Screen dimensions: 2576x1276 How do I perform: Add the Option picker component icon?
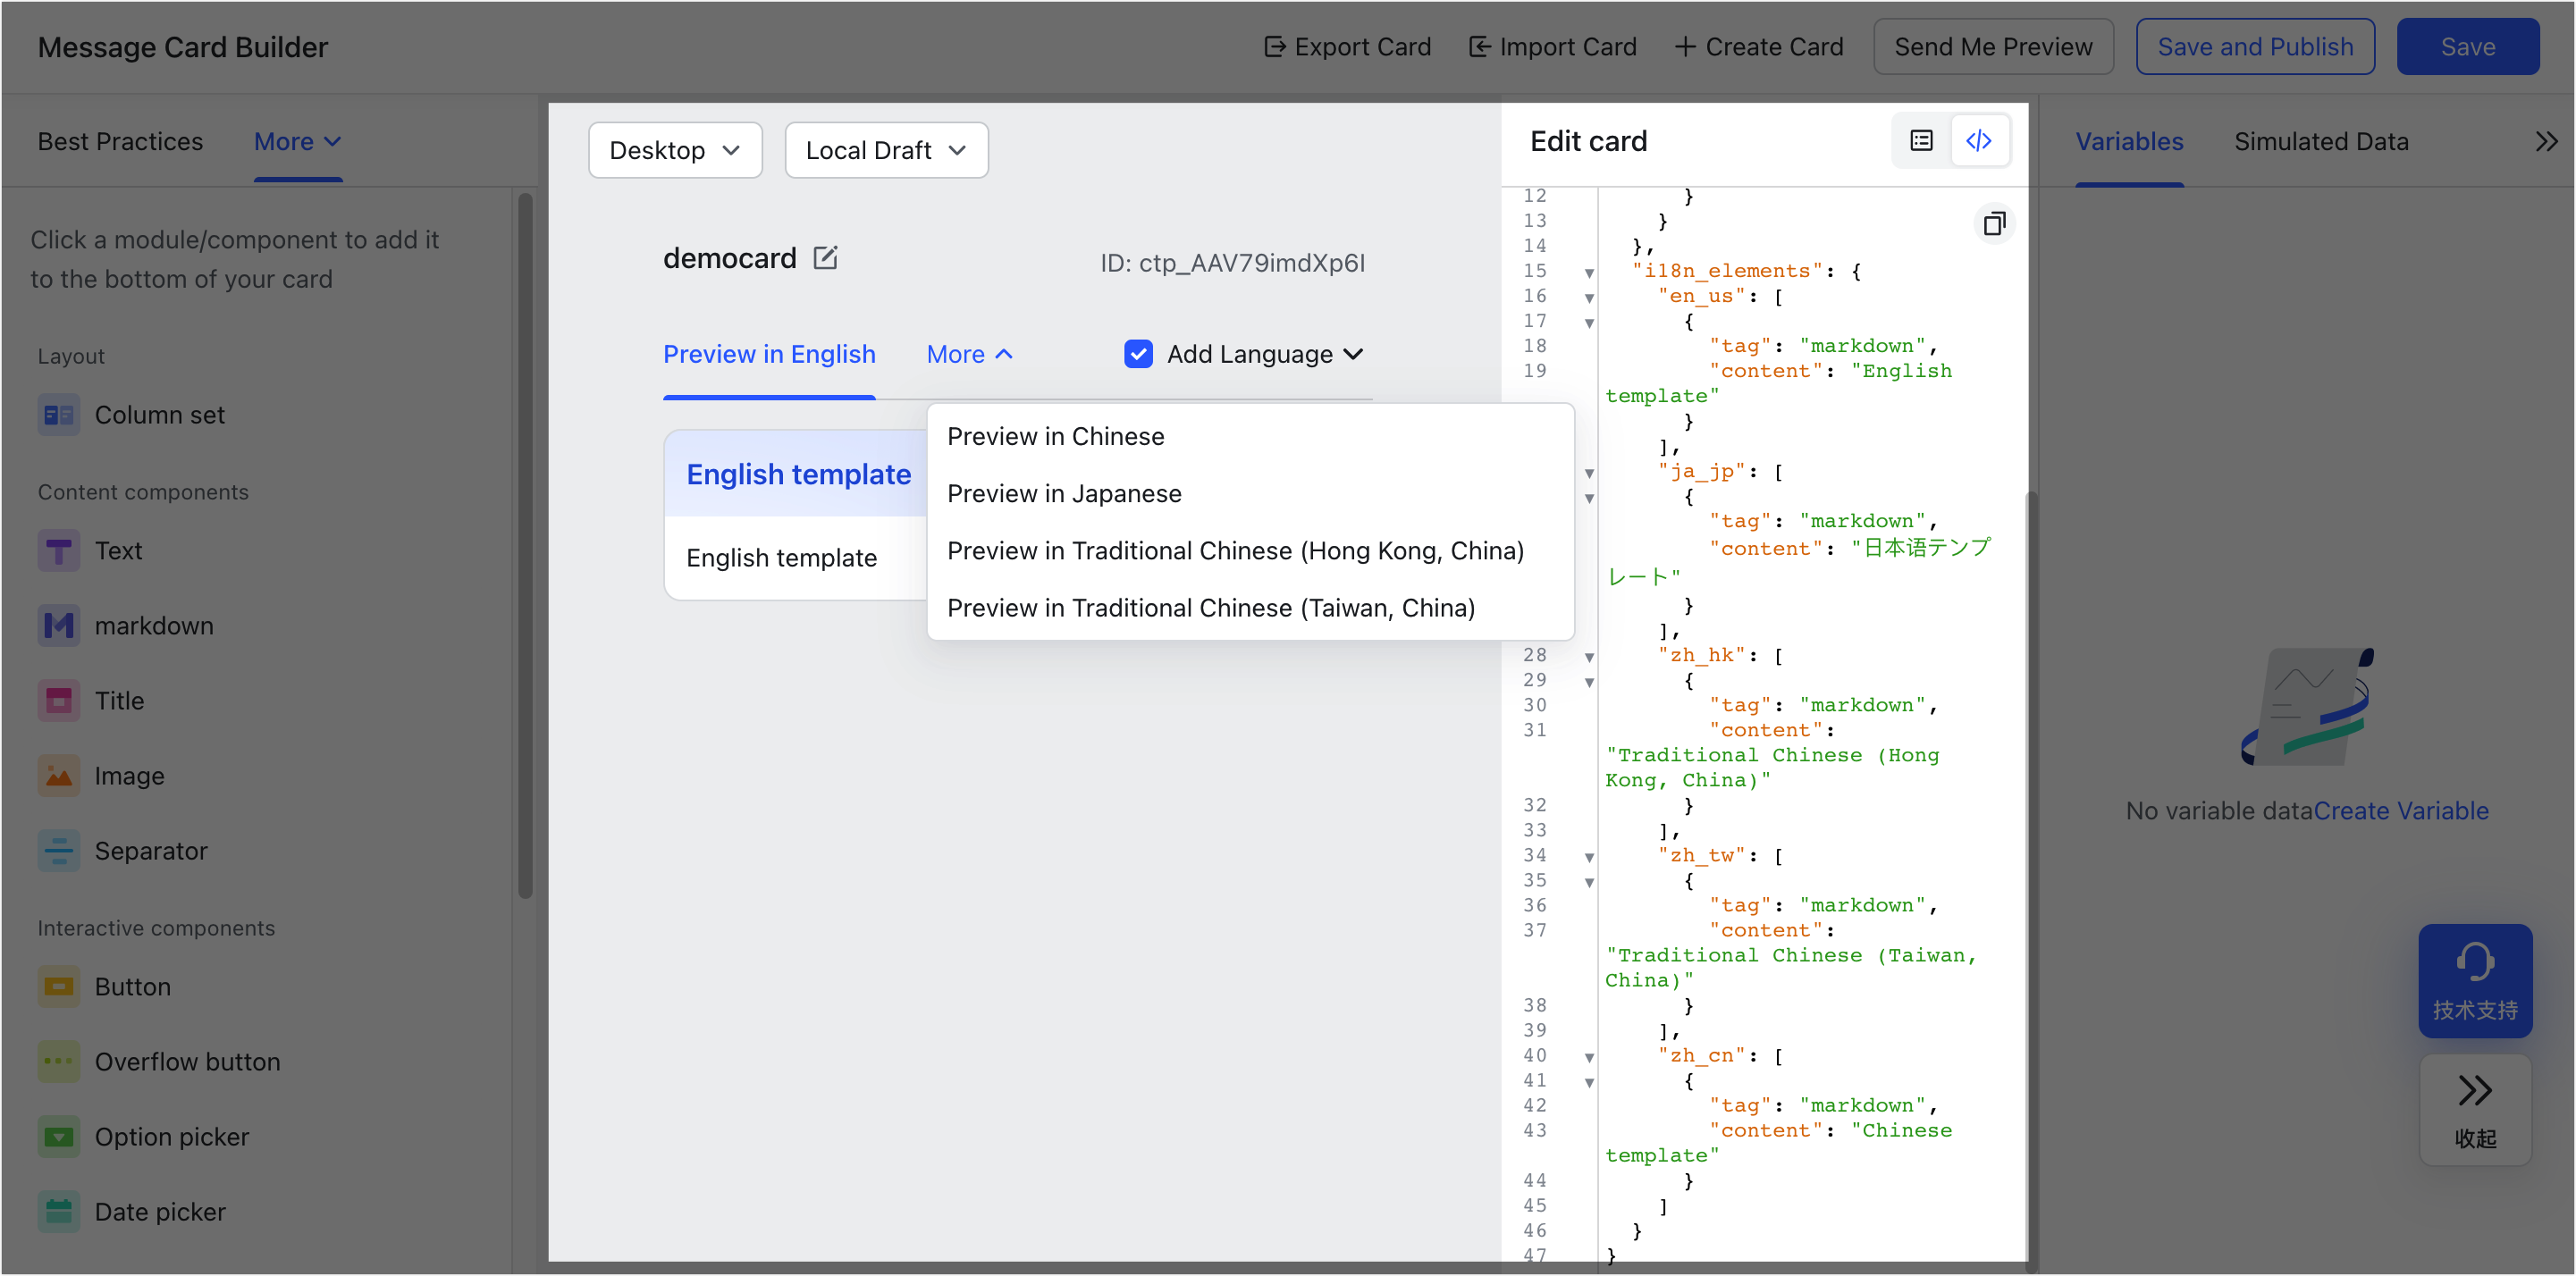point(58,1137)
